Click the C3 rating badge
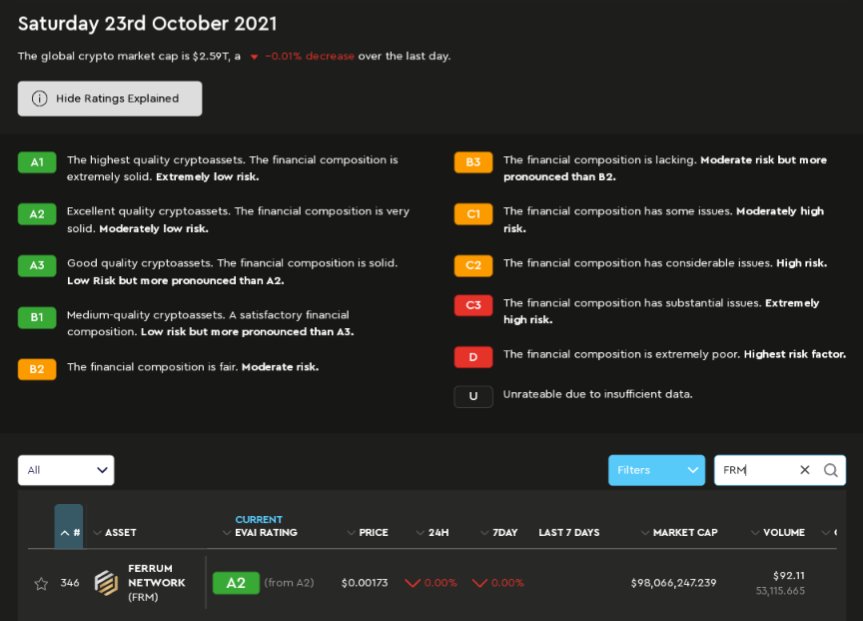Image resolution: width=863 pixels, height=621 pixels. click(x=473, y=305)
